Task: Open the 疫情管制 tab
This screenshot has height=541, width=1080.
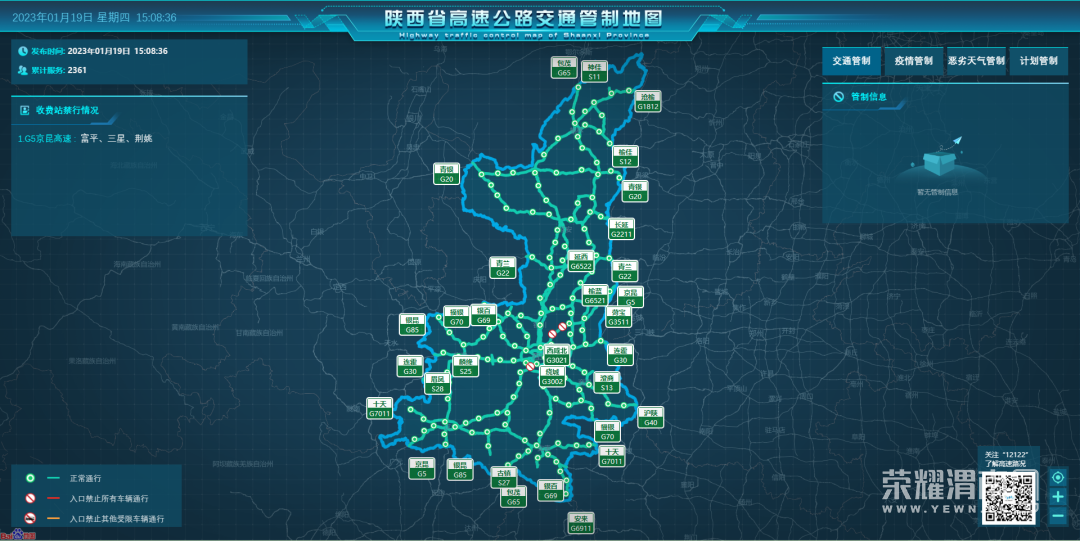Action: (913, 61)
